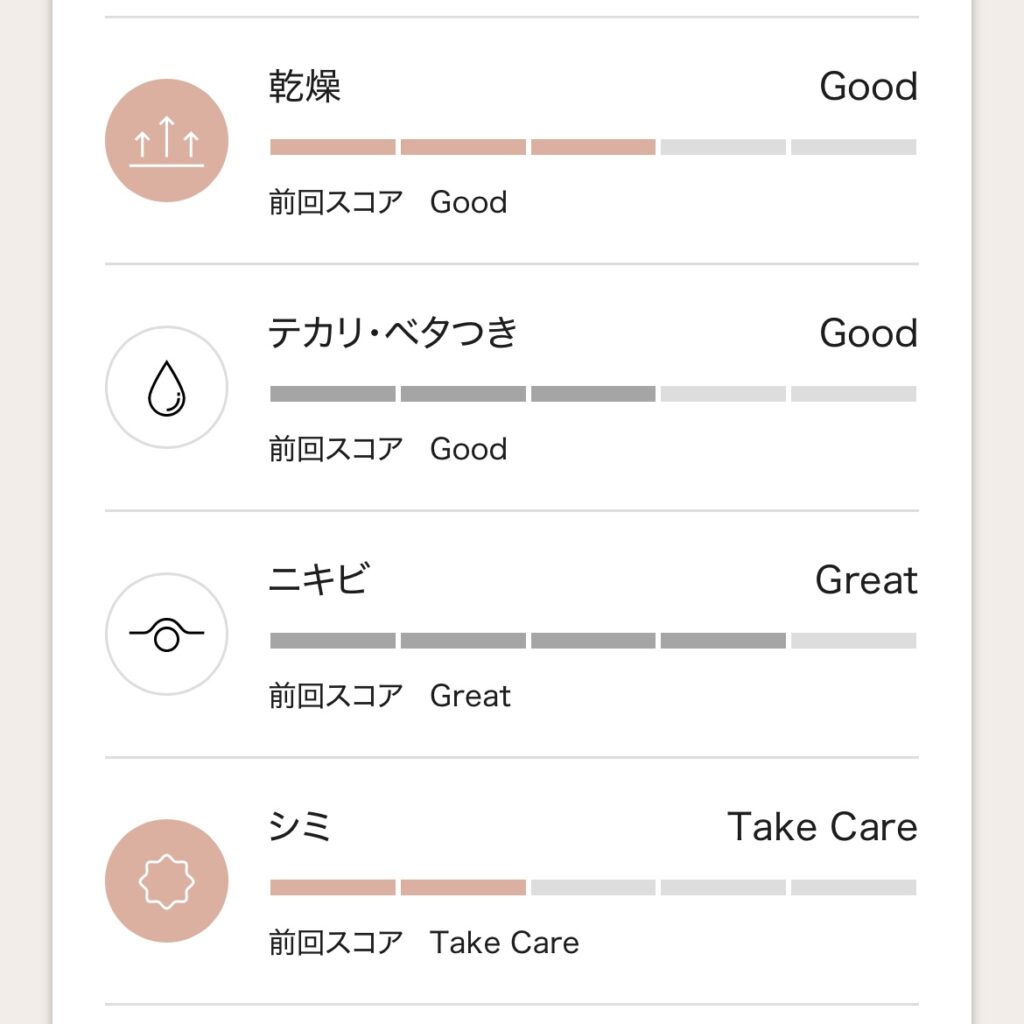Tap the ニキビ category title
Screen dimensions: 1024x1024
coord(319,580)
